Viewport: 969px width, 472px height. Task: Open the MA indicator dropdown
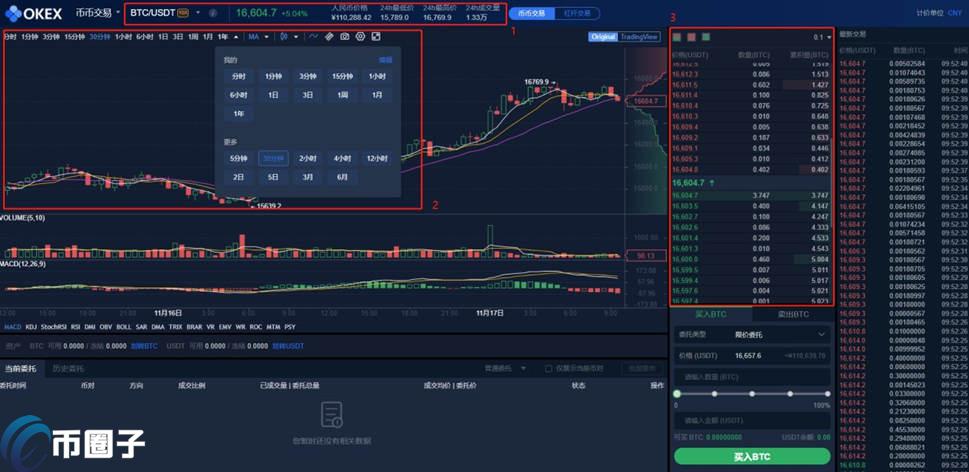coord(258,36)
